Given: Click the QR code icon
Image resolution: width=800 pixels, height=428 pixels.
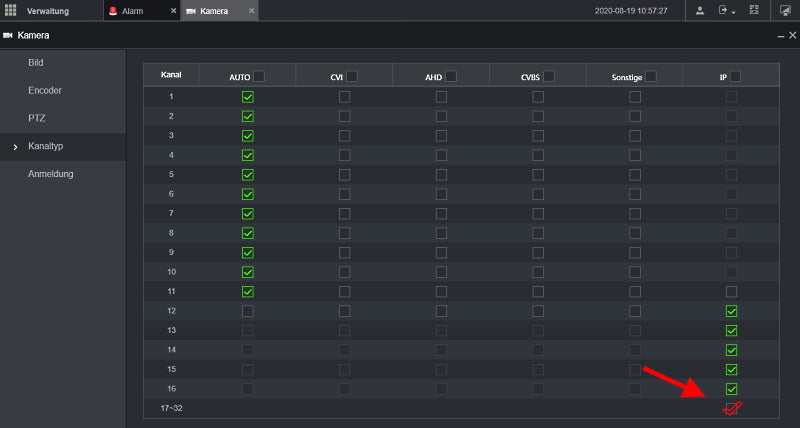Looking at the screenshot, I should pyautogui.click(x=755, y=10).
